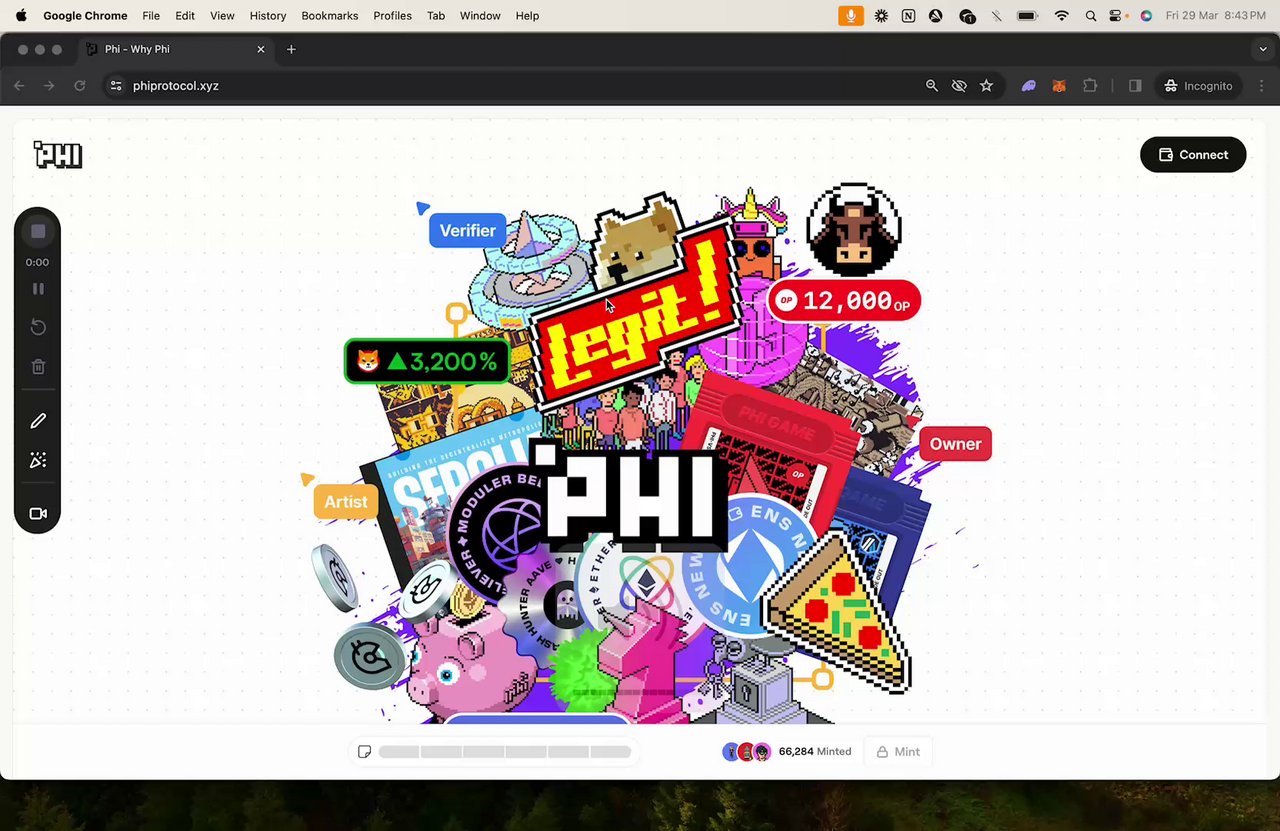Click the PHI logo in the page header
1280x831 pixels.
click(x=58, y=154)
